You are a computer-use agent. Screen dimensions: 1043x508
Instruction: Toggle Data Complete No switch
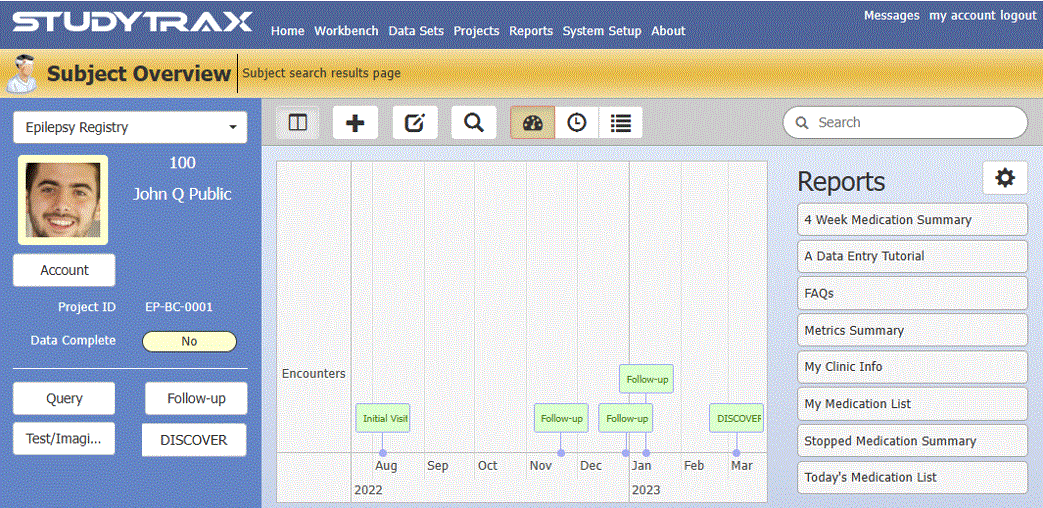point(190,341)
